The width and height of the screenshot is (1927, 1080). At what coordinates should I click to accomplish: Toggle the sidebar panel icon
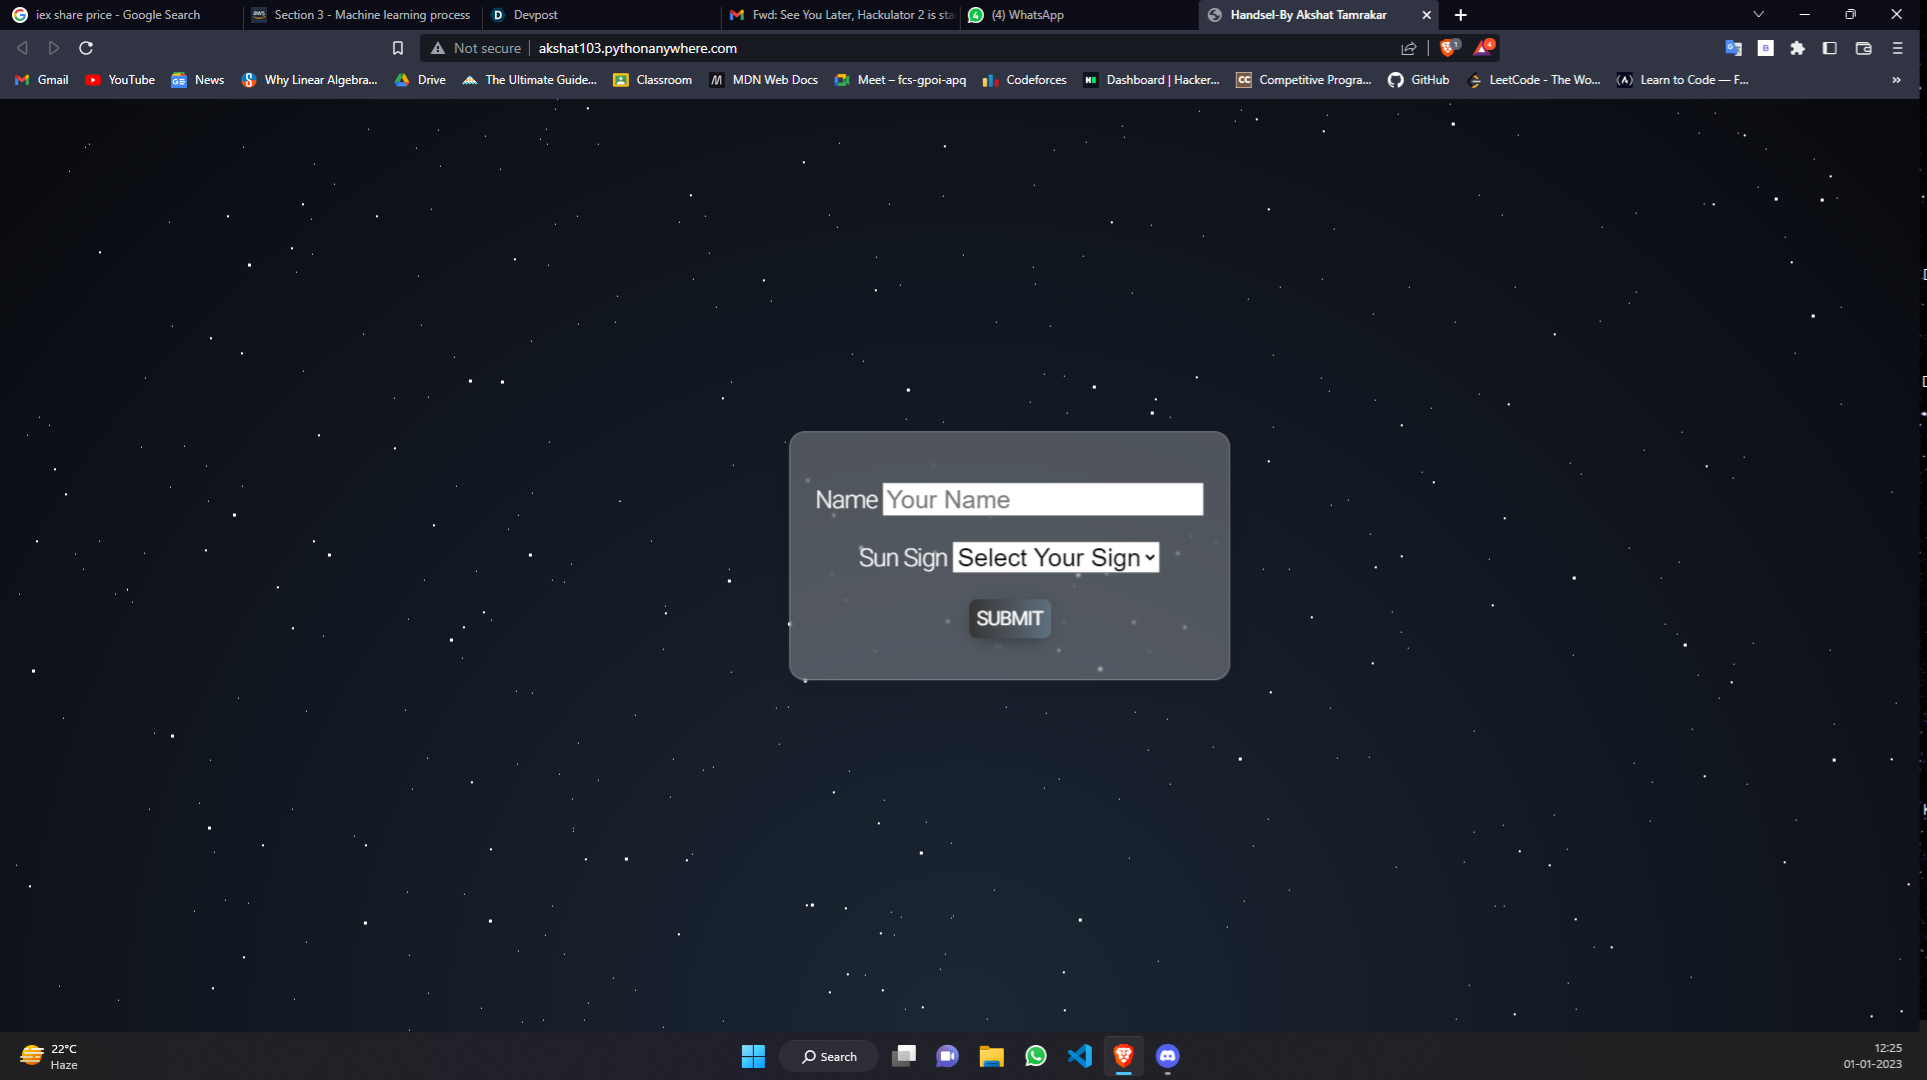1830,48
